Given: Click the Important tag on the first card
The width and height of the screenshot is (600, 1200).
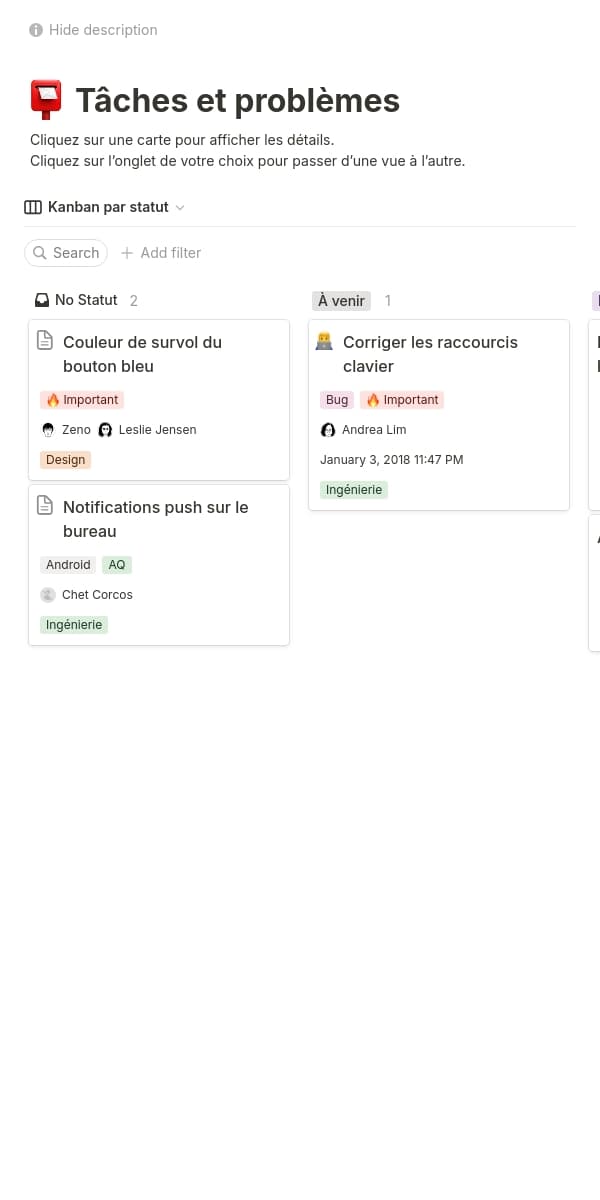Looking at the screenshot, I should (81, 399).
